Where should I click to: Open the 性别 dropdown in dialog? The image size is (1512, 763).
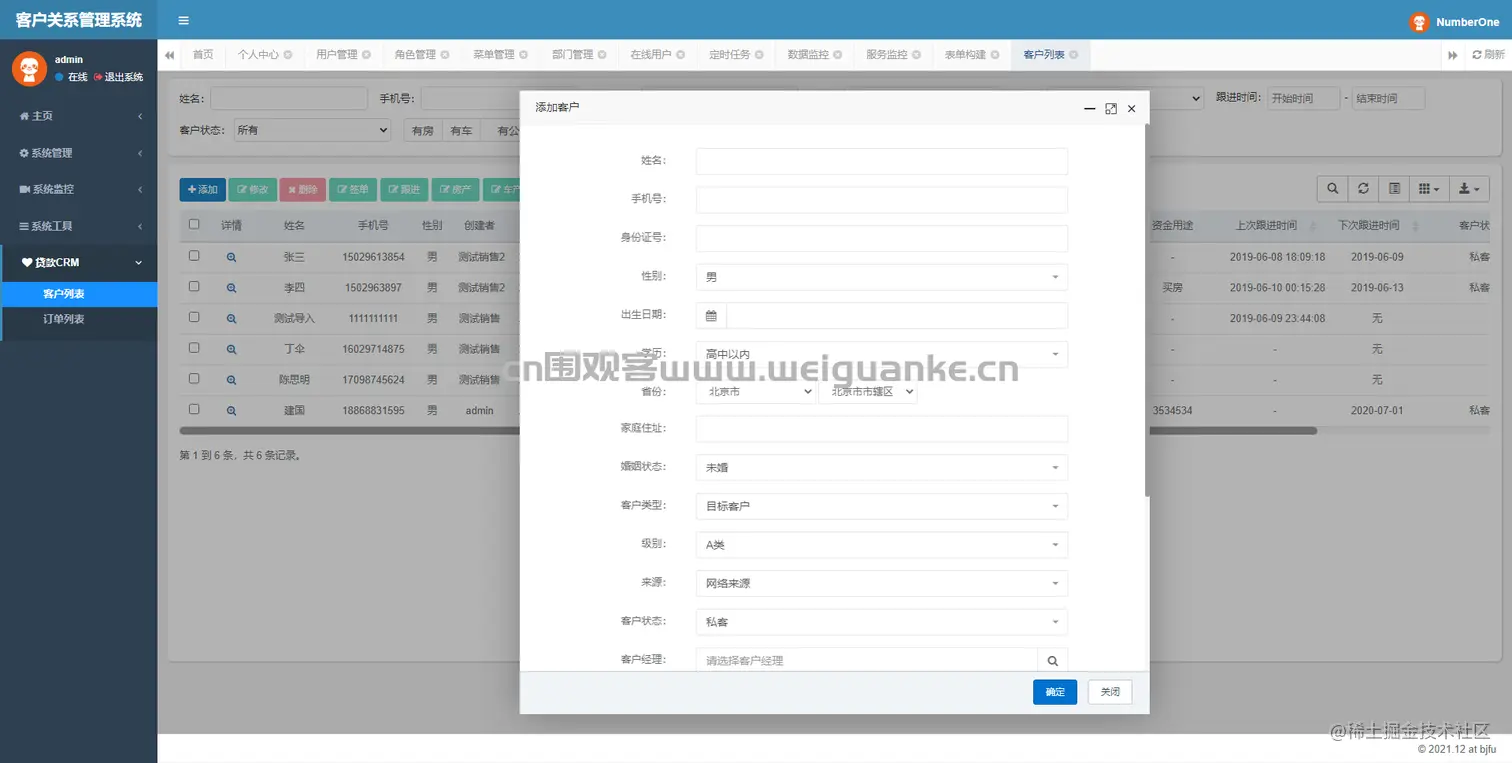coord(882,277)
